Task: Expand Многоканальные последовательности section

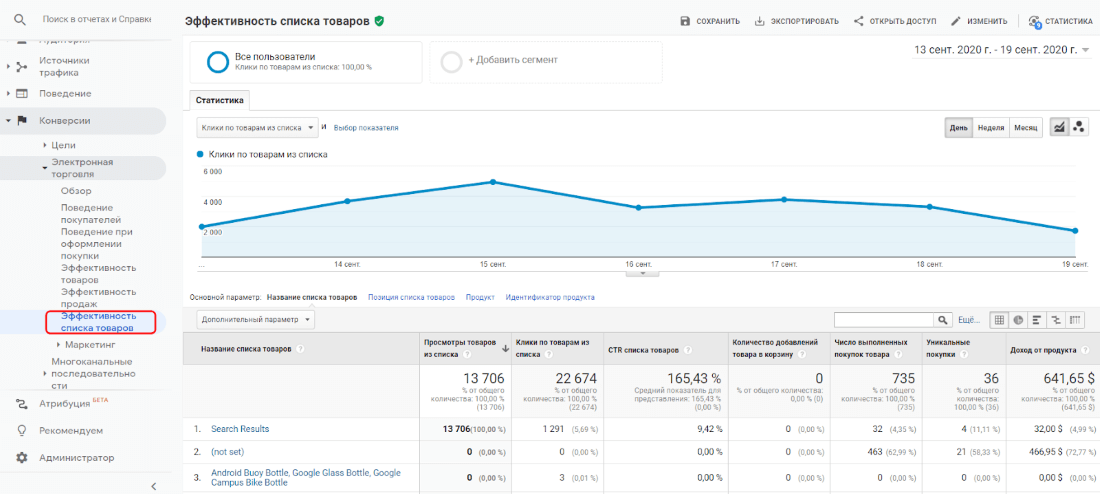Action: 45,374
